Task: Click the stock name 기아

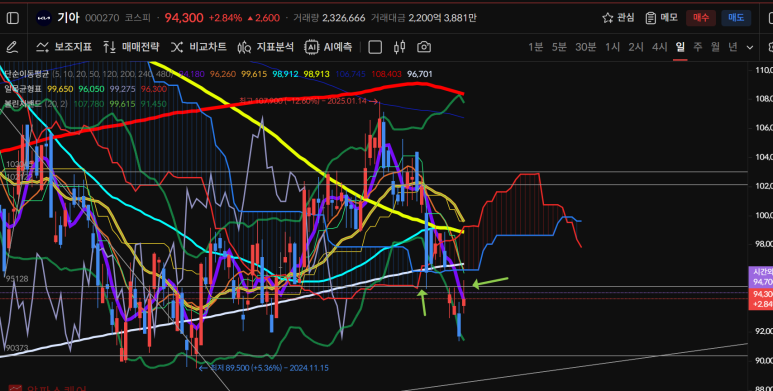Action: (x=68, y=18)
